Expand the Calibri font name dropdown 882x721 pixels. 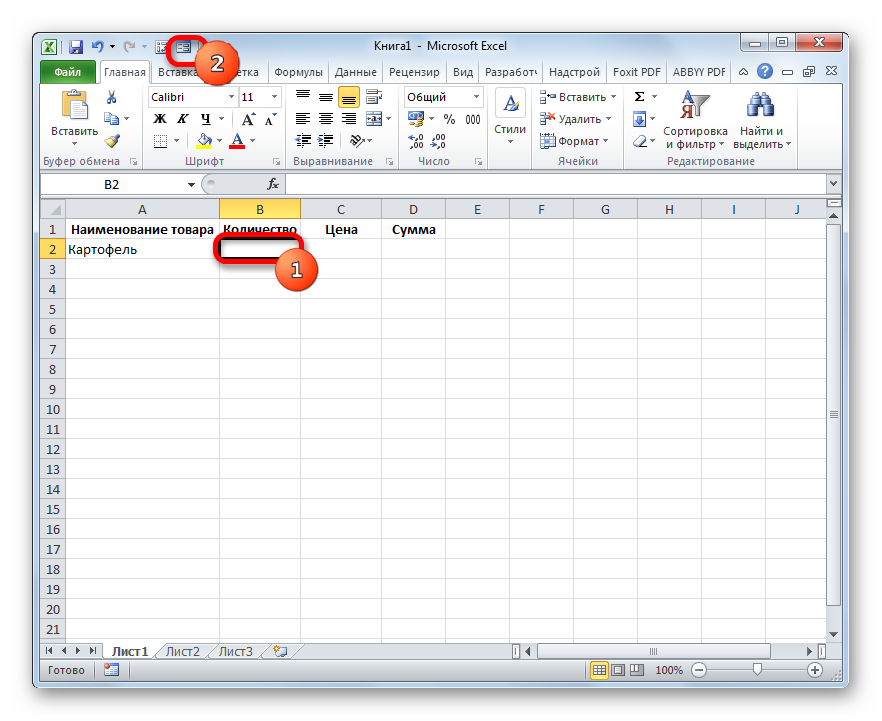(231, 97)
